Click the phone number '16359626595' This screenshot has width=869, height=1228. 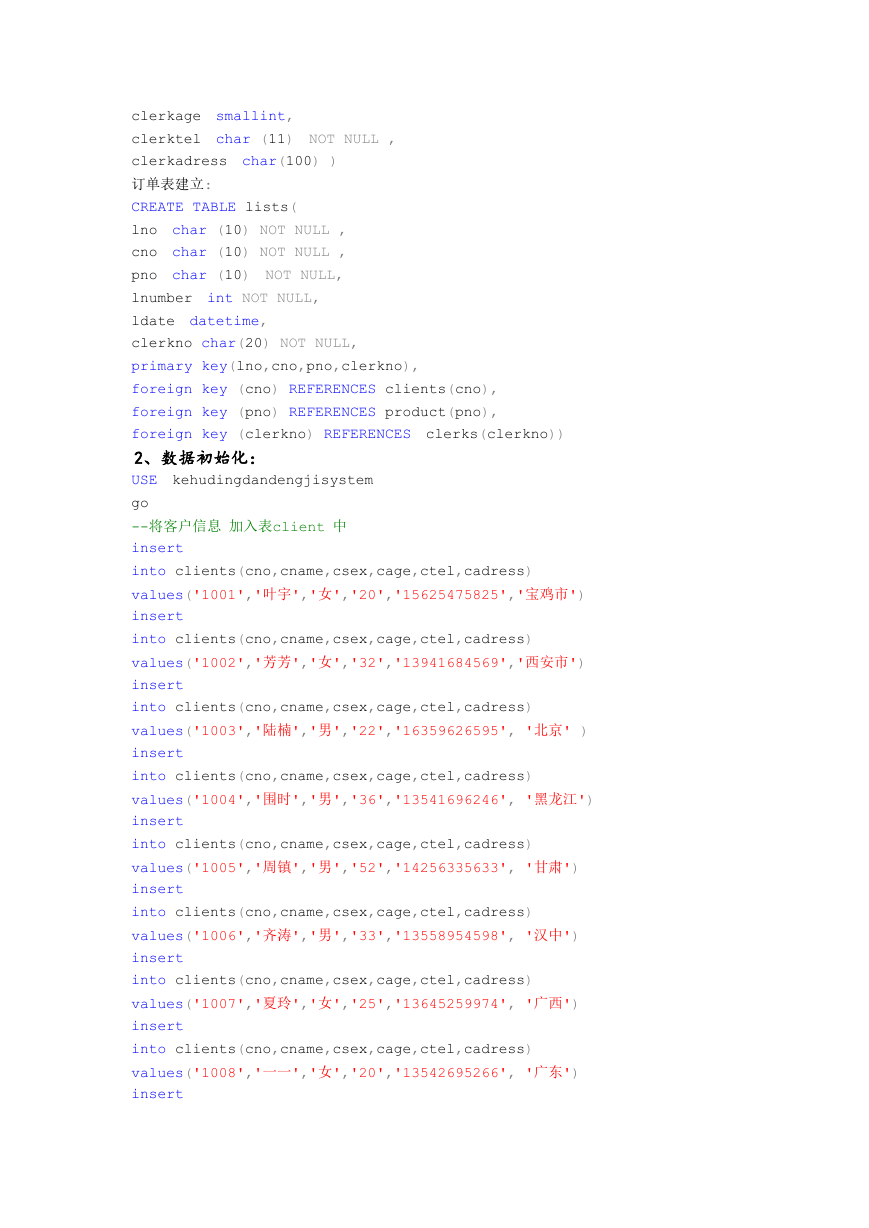click(448, 731)
